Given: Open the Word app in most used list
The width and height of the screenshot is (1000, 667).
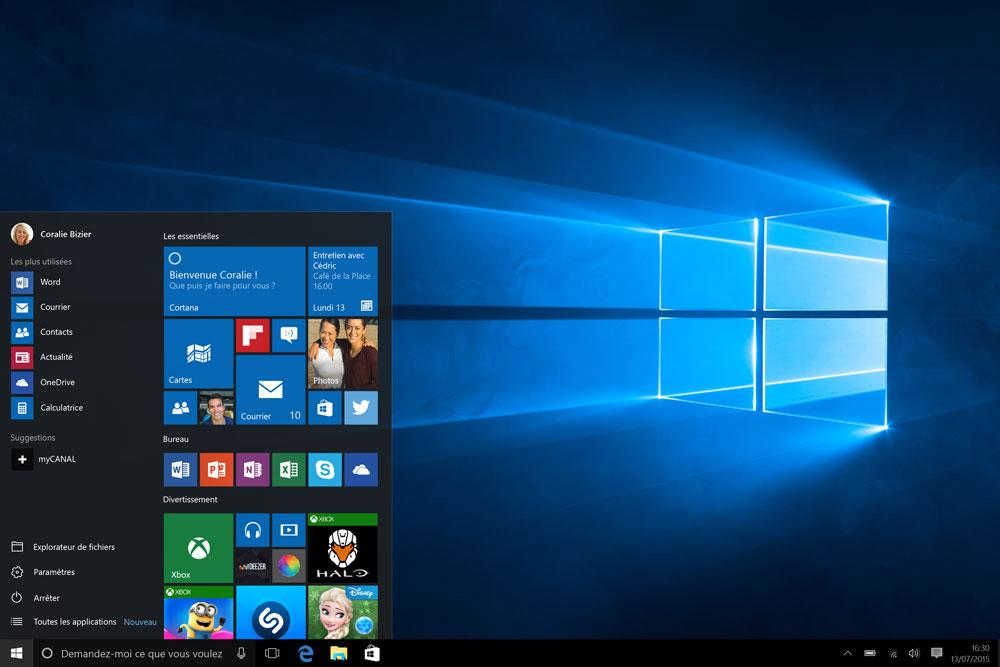Looking at the screenshot, I should [36, 282].
